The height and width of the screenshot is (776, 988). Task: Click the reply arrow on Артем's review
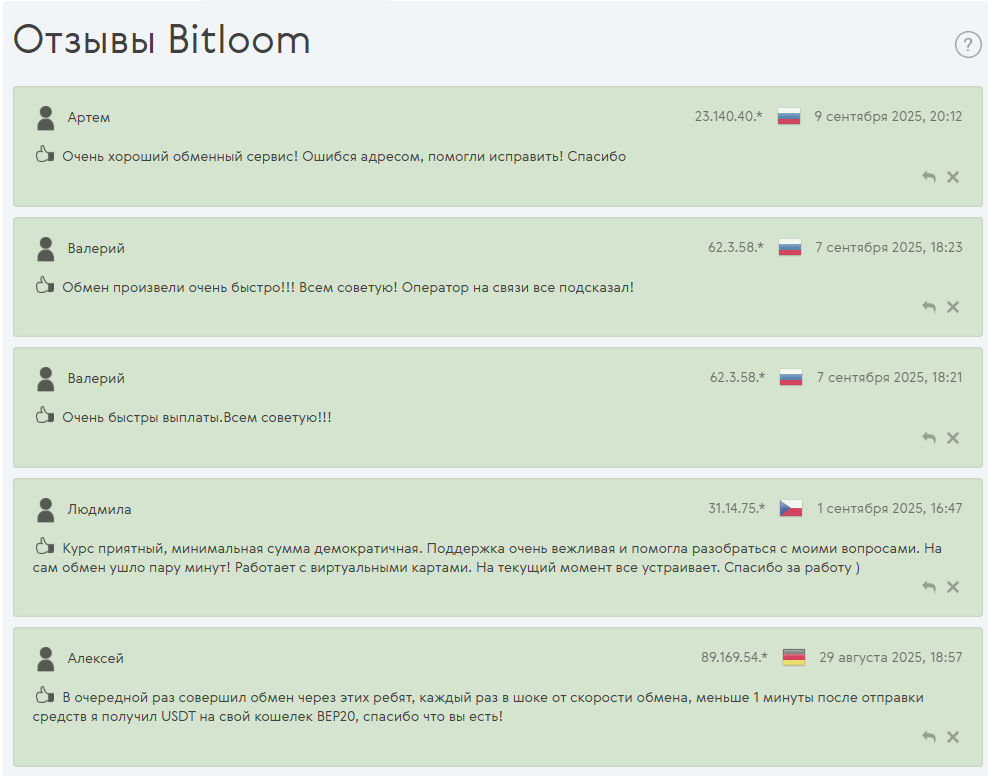(928, 176)
